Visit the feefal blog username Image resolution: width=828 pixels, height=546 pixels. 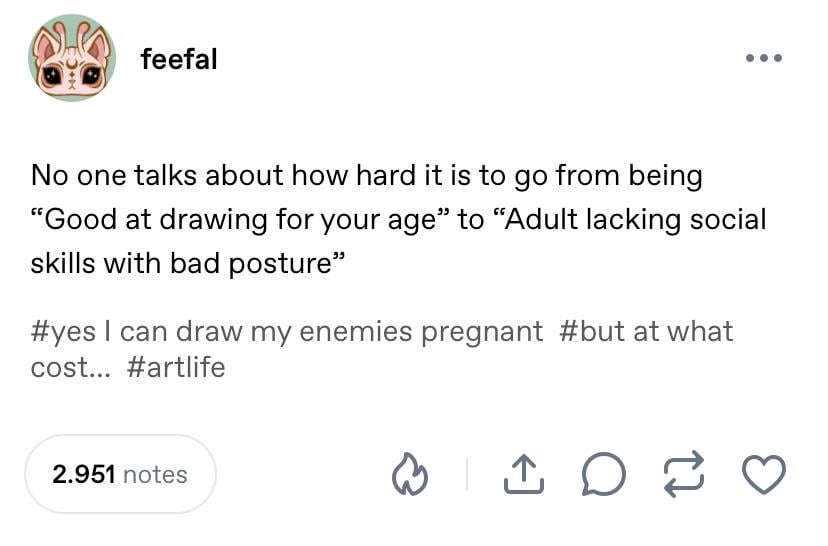179,59
